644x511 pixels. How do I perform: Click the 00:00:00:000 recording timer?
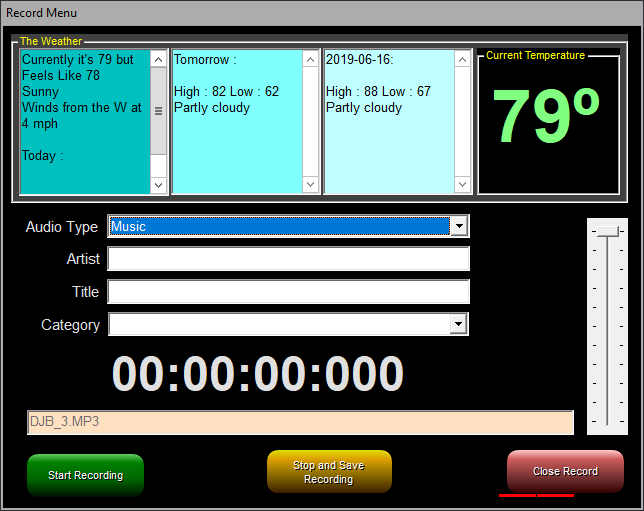pos(258,373)
